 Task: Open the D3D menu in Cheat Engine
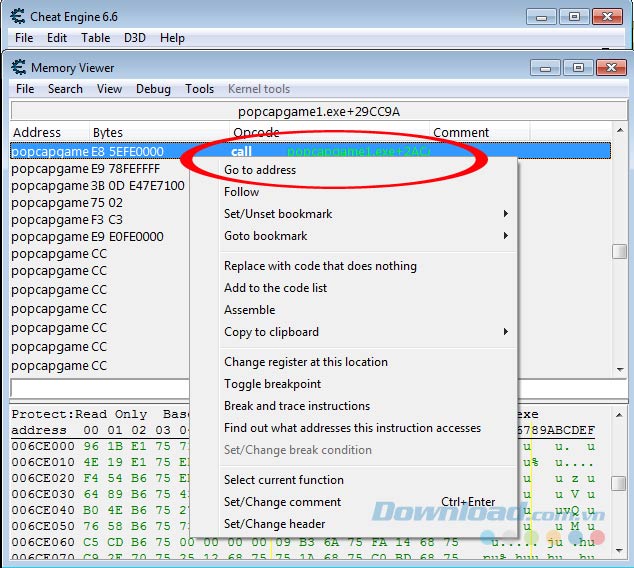click(x=134, y=38)
